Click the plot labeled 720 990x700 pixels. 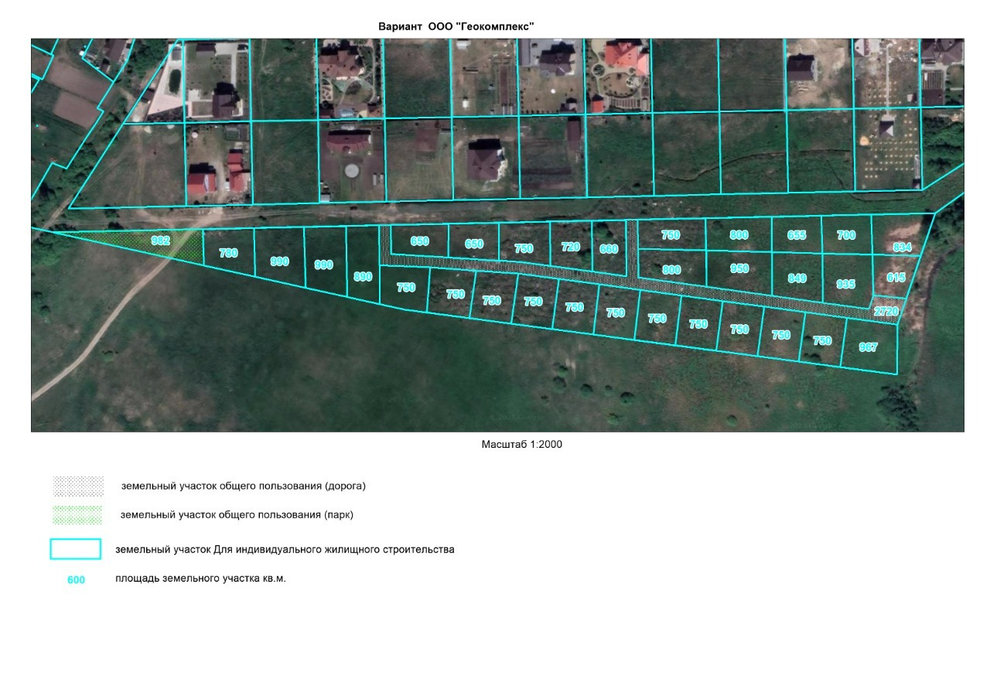(x=570, y=247)
